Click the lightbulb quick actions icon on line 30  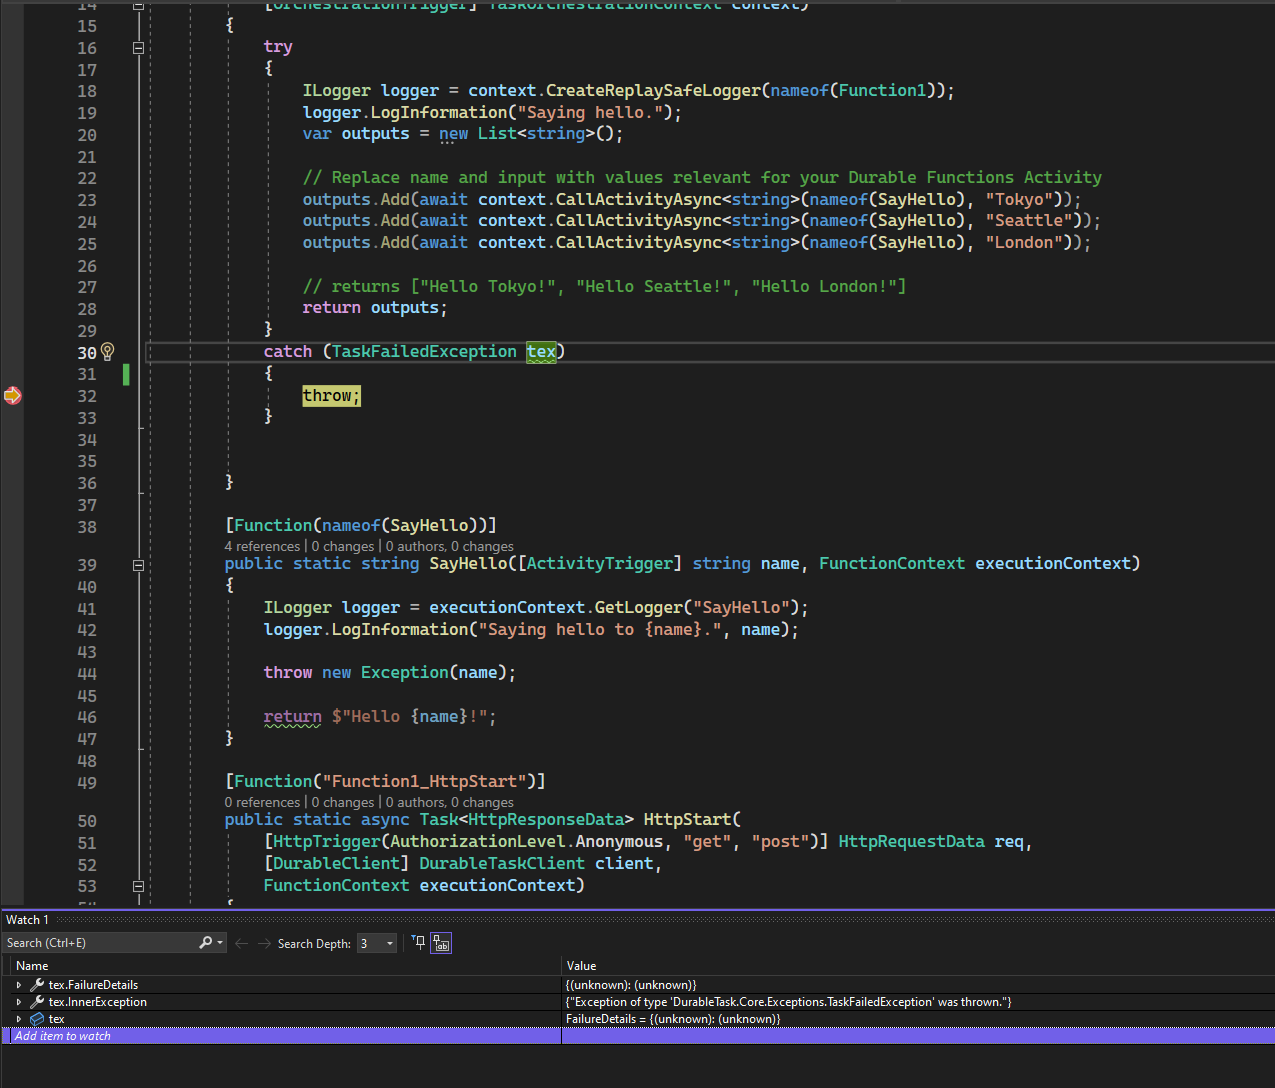click(108, 351)
